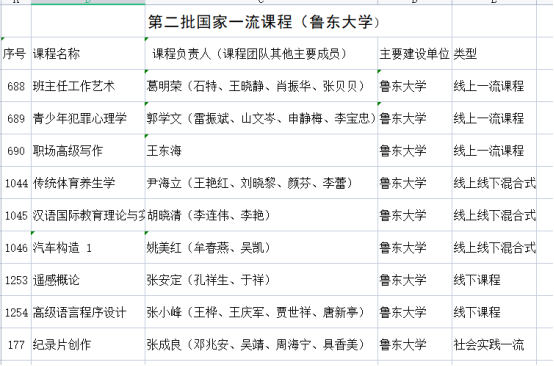
Task: Click the 主要建设单位 header cell
Action: point(414,54)
